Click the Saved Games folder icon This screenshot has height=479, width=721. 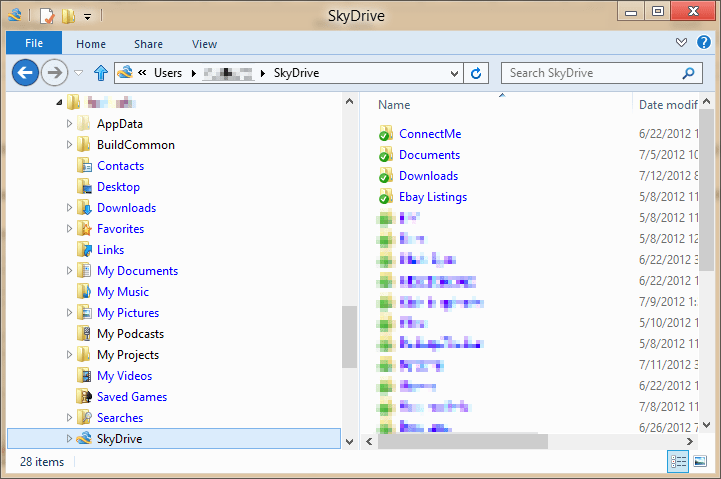84,396
